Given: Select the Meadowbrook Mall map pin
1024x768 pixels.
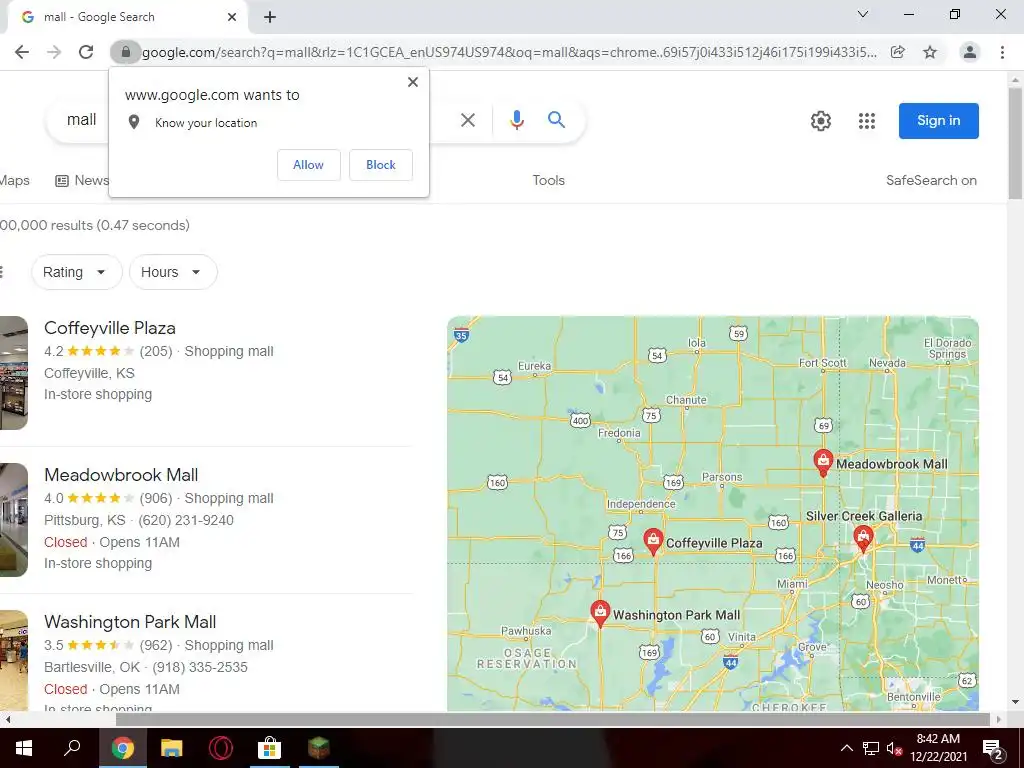Looking at the screenshot, I should click(x=823, y=462).
